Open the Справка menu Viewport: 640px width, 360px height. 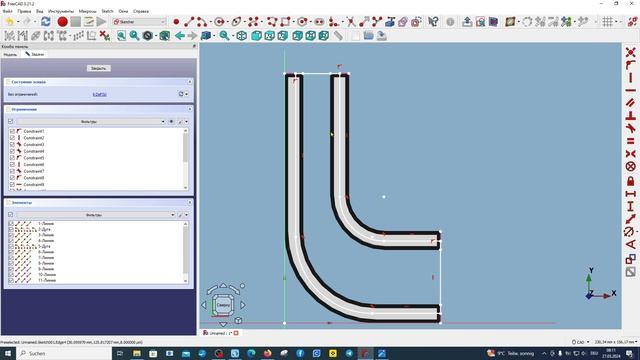tap(141, 11)
